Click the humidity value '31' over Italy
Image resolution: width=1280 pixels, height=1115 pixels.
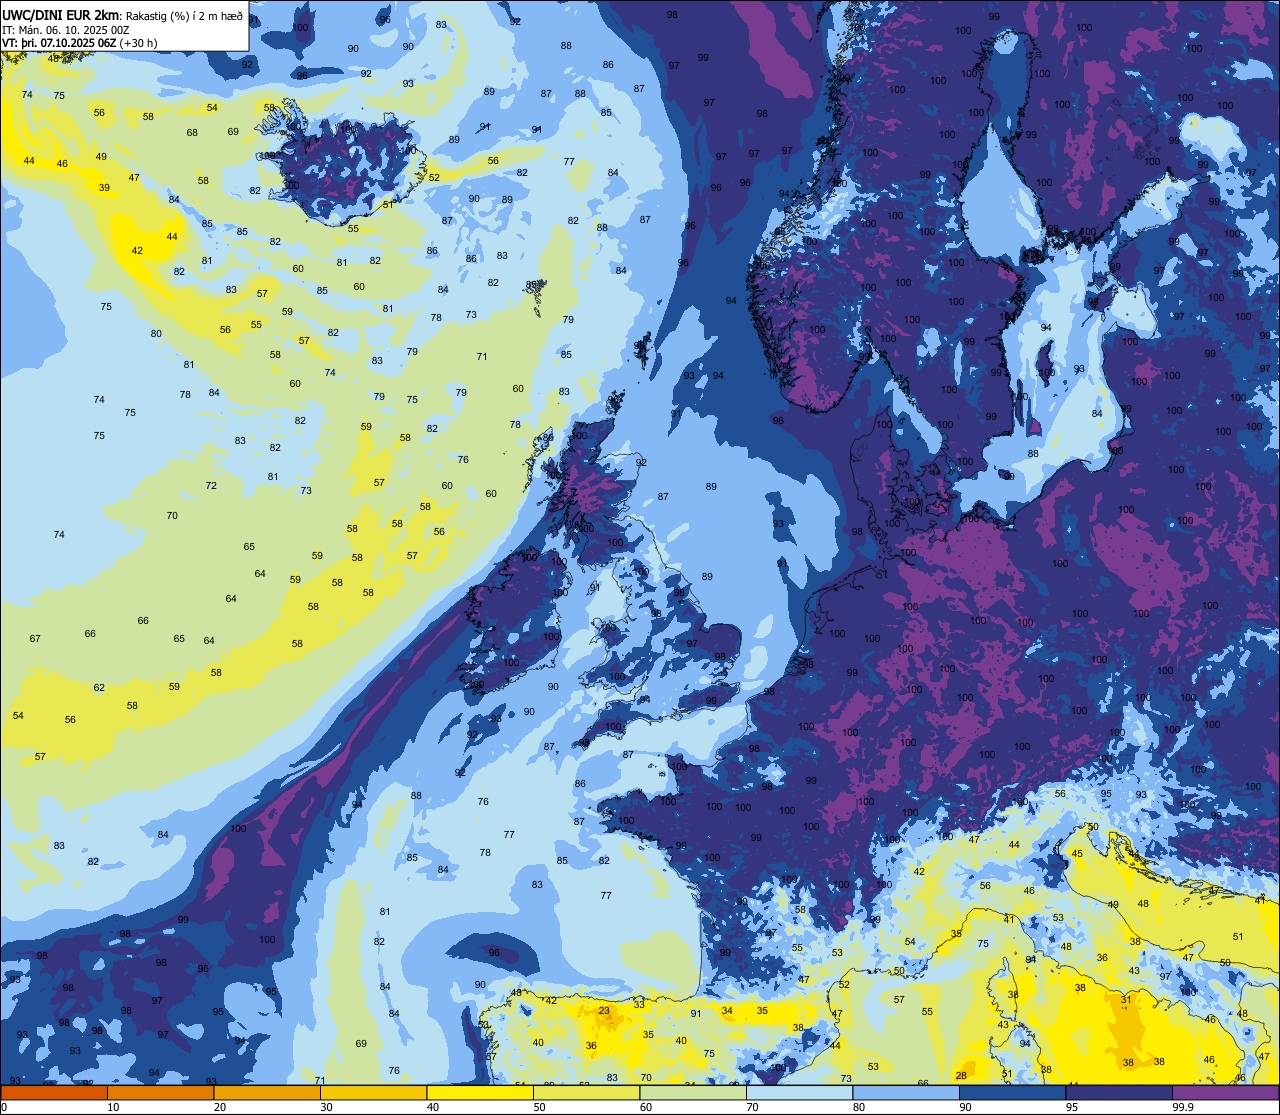[x=1126, y=999]
